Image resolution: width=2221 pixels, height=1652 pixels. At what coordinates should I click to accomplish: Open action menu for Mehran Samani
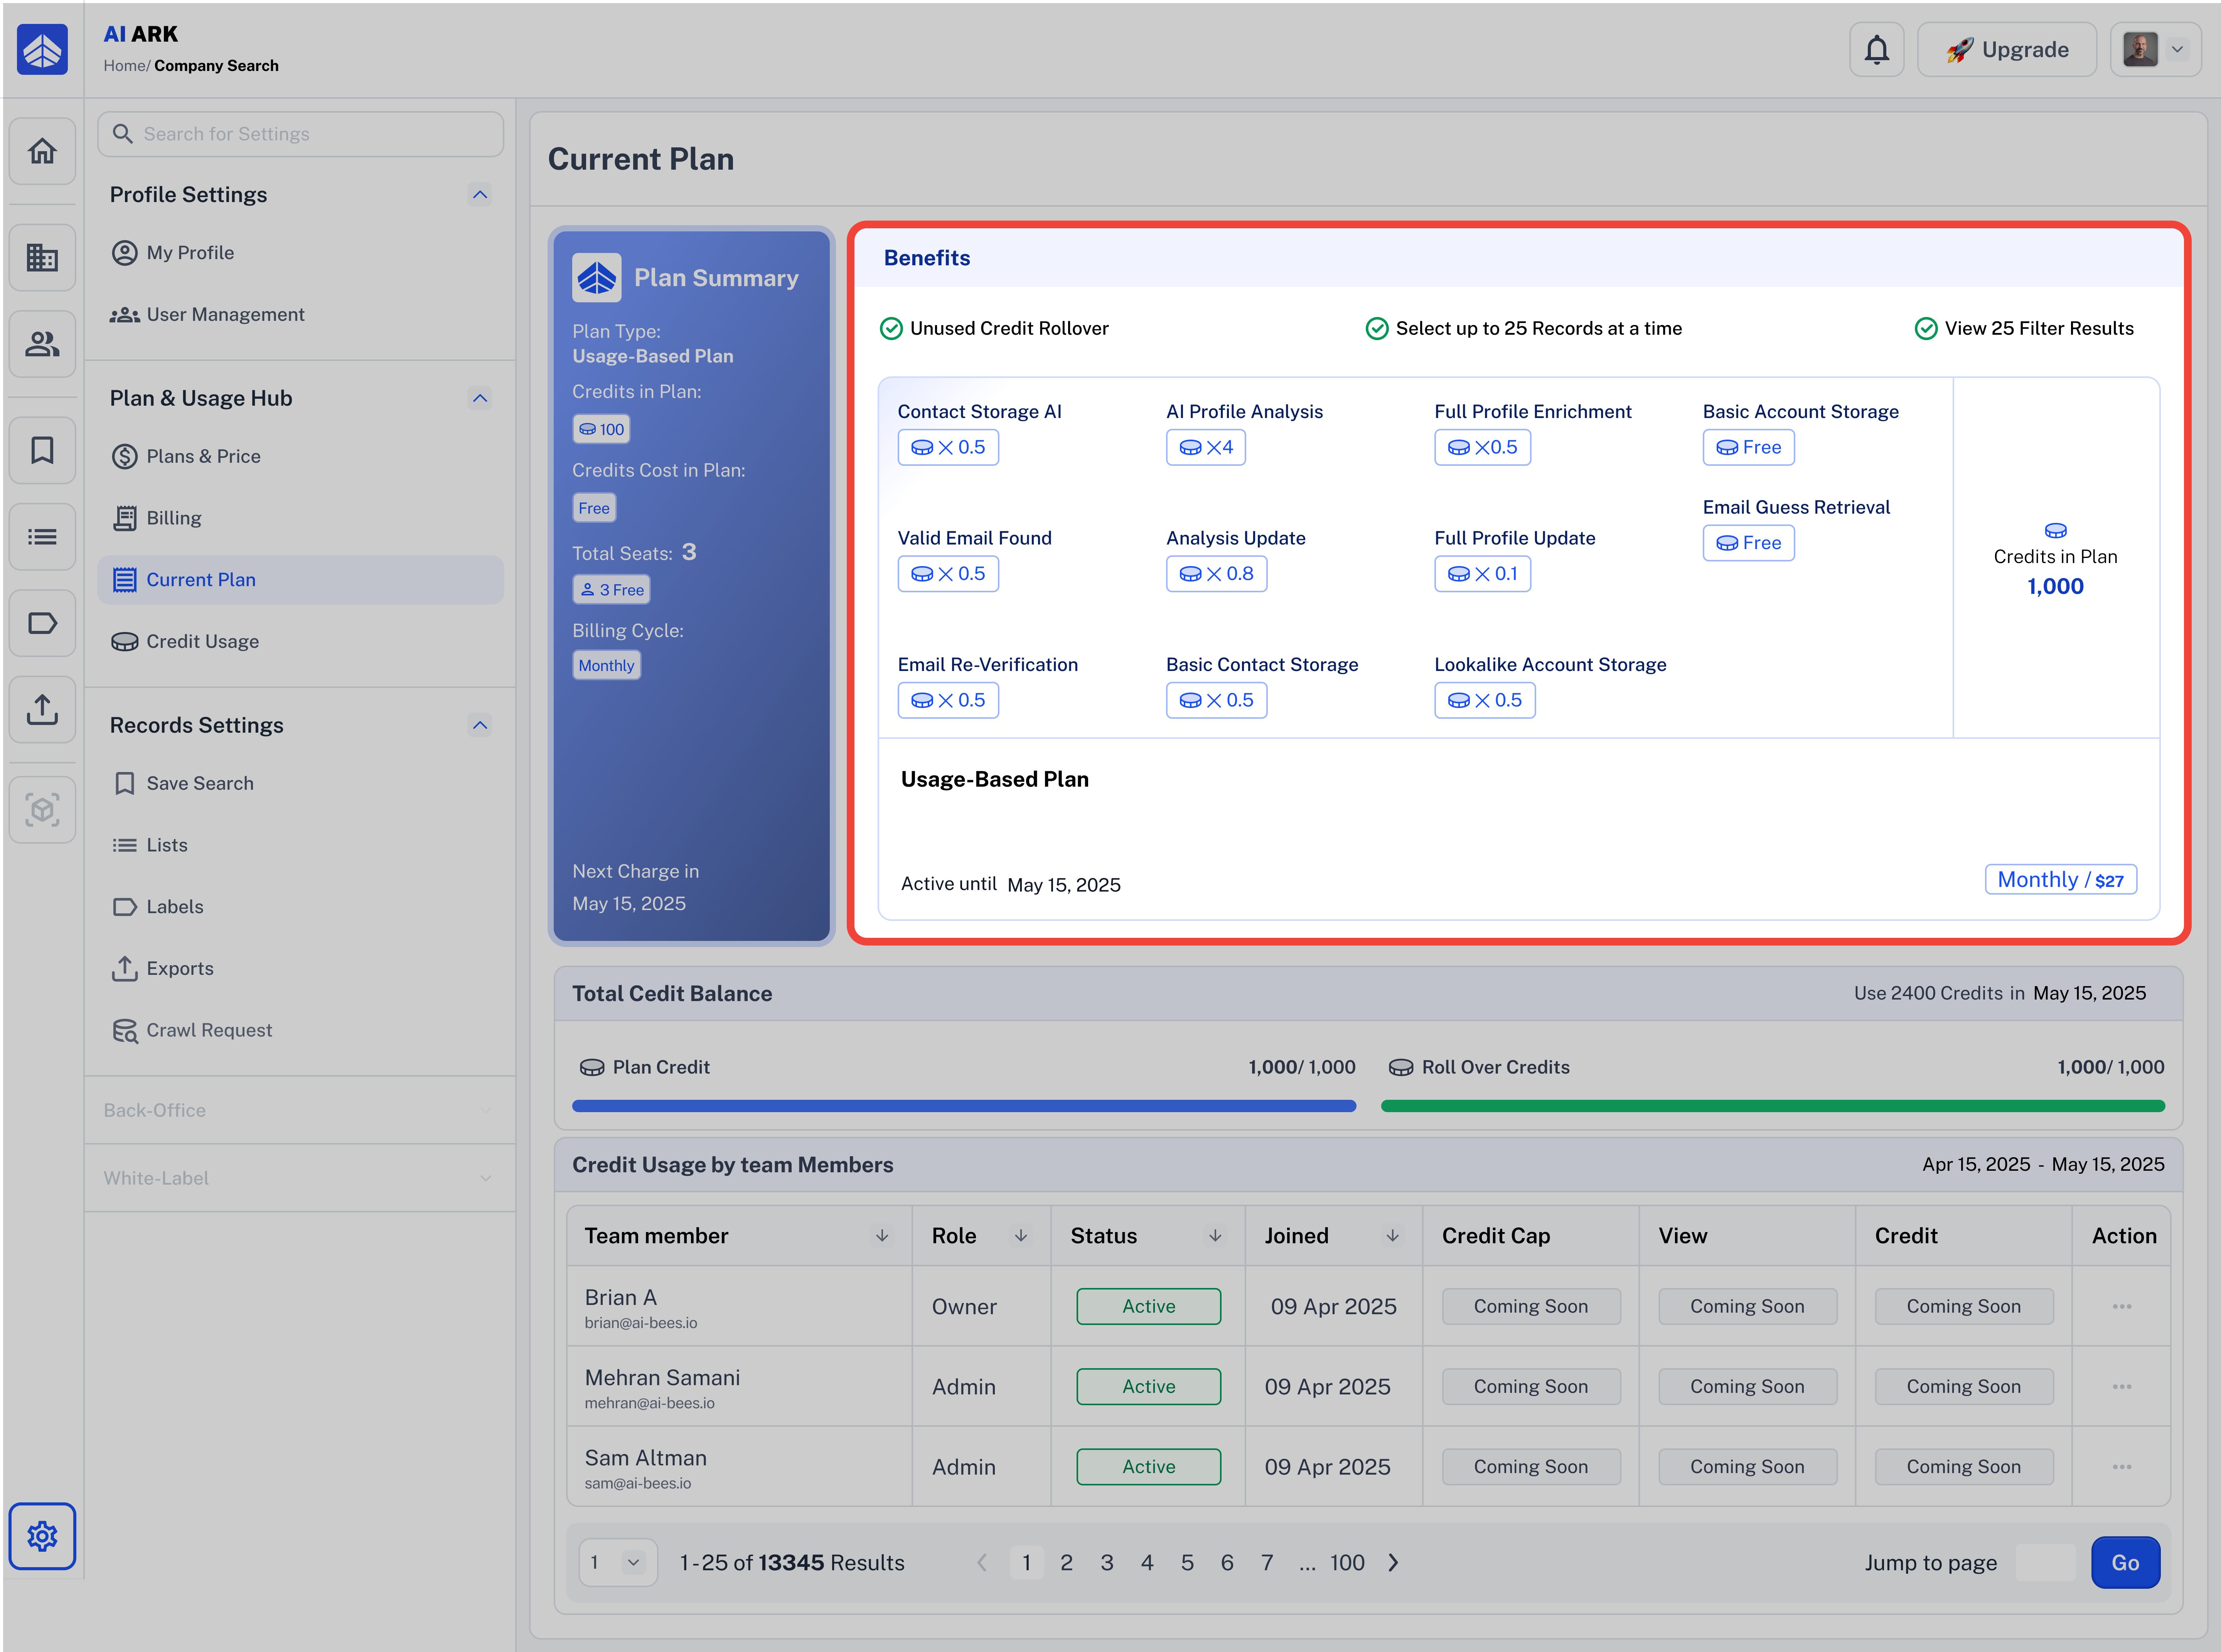pyautogui.click(x=2122, y=1387)
